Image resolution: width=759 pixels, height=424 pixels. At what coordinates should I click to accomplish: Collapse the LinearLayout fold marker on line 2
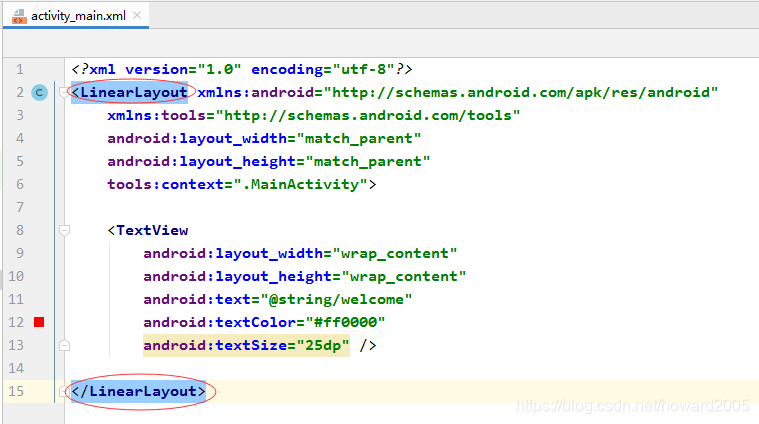click(x=64, y=92)
